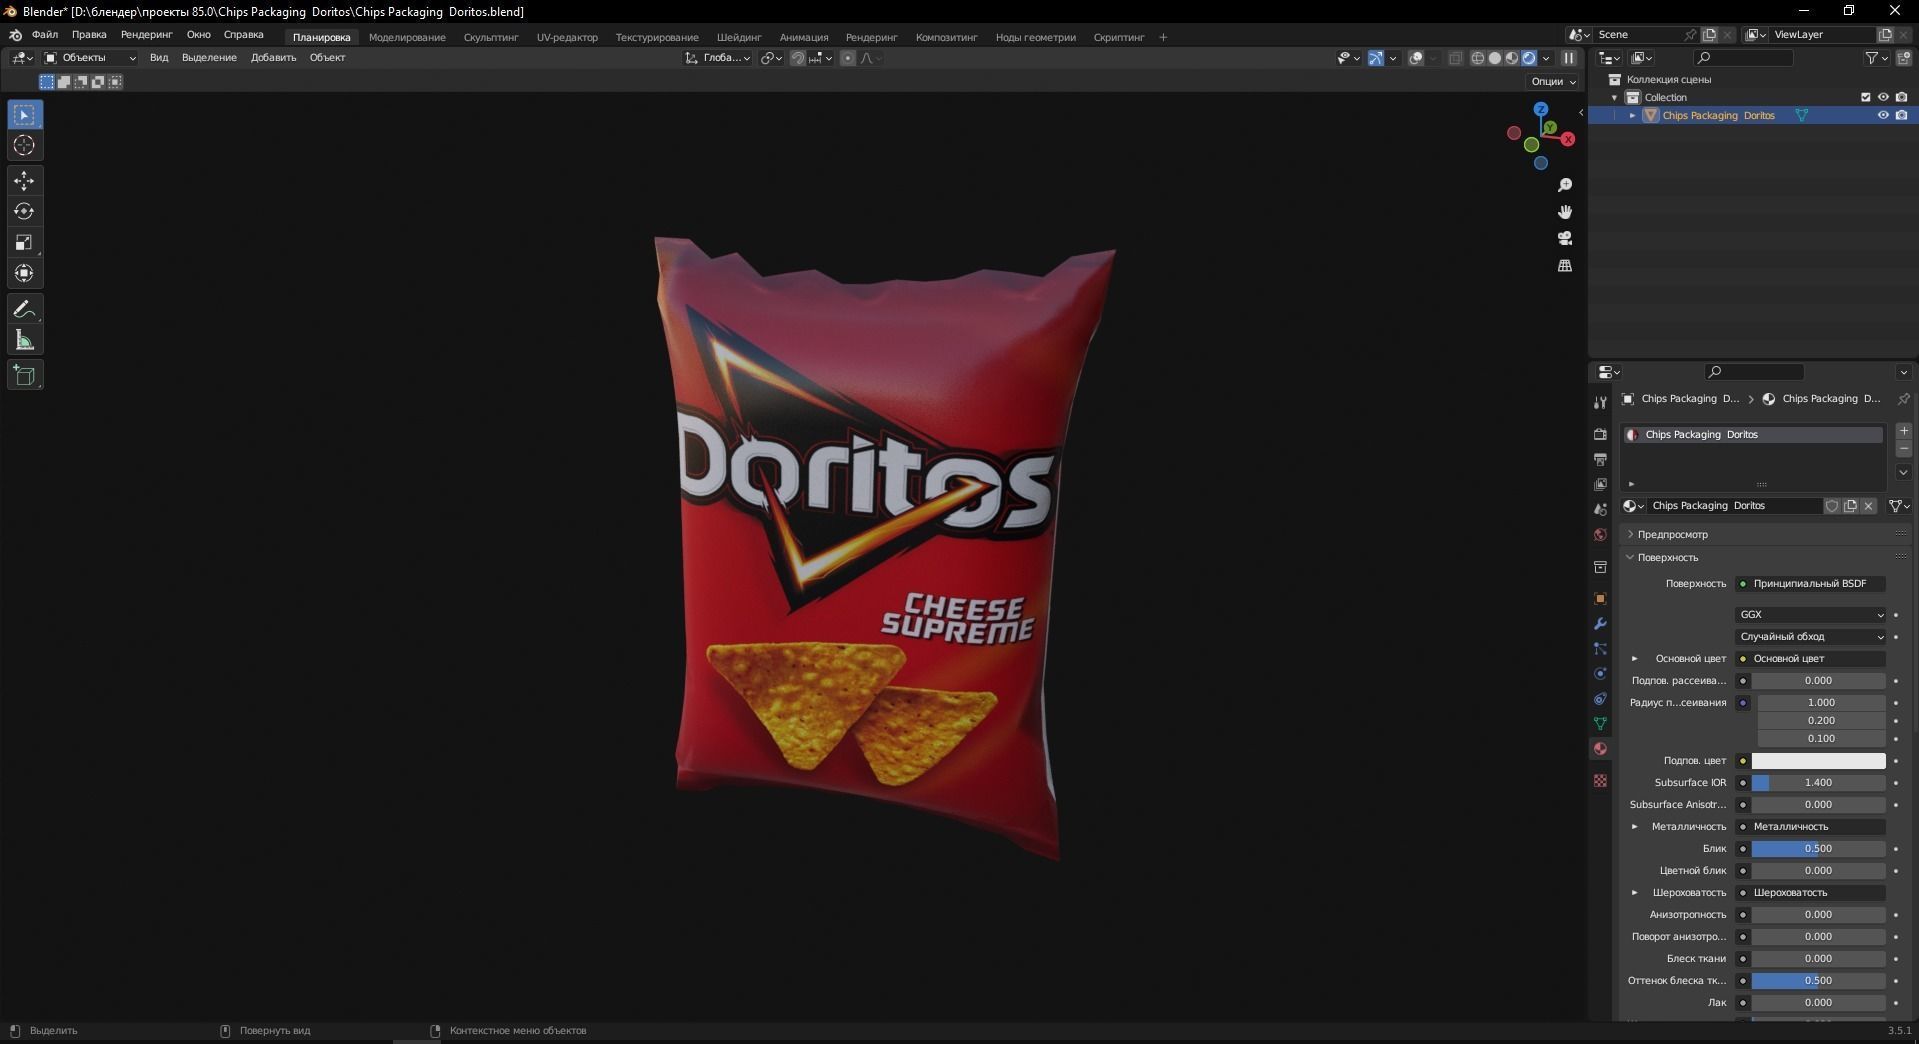The image size is (1919, 1044).
Task: Open the View Layer properties tab
Action: tap(1600, 484)
